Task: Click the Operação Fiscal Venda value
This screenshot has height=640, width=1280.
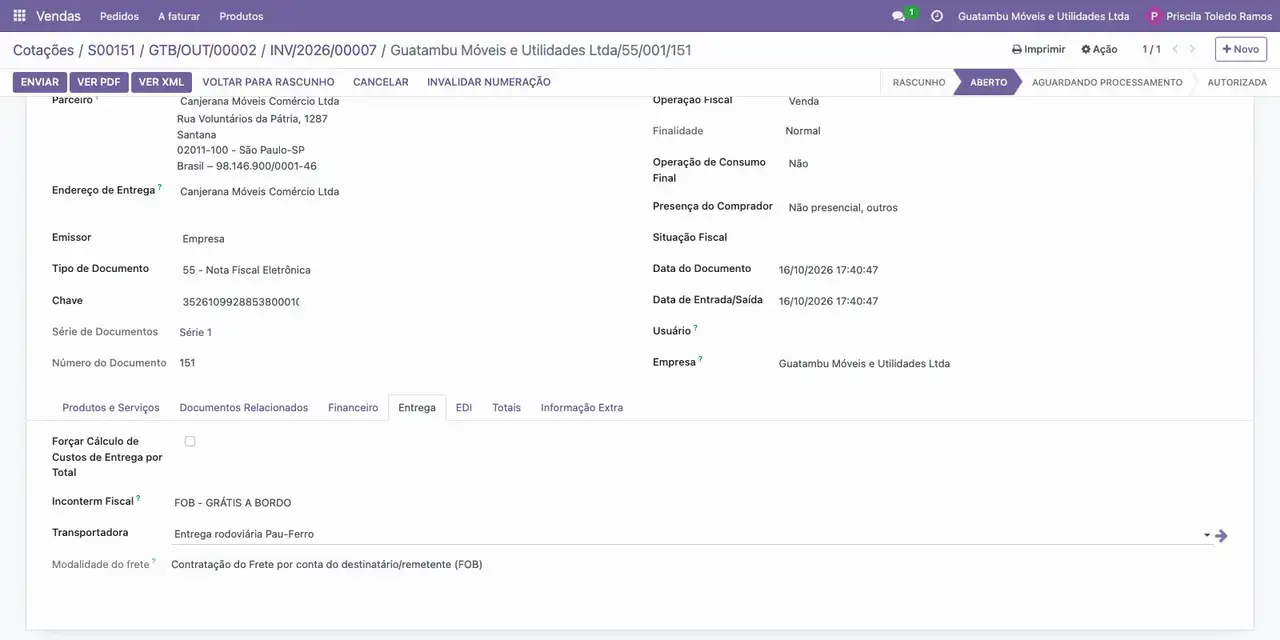Action: 804,101
